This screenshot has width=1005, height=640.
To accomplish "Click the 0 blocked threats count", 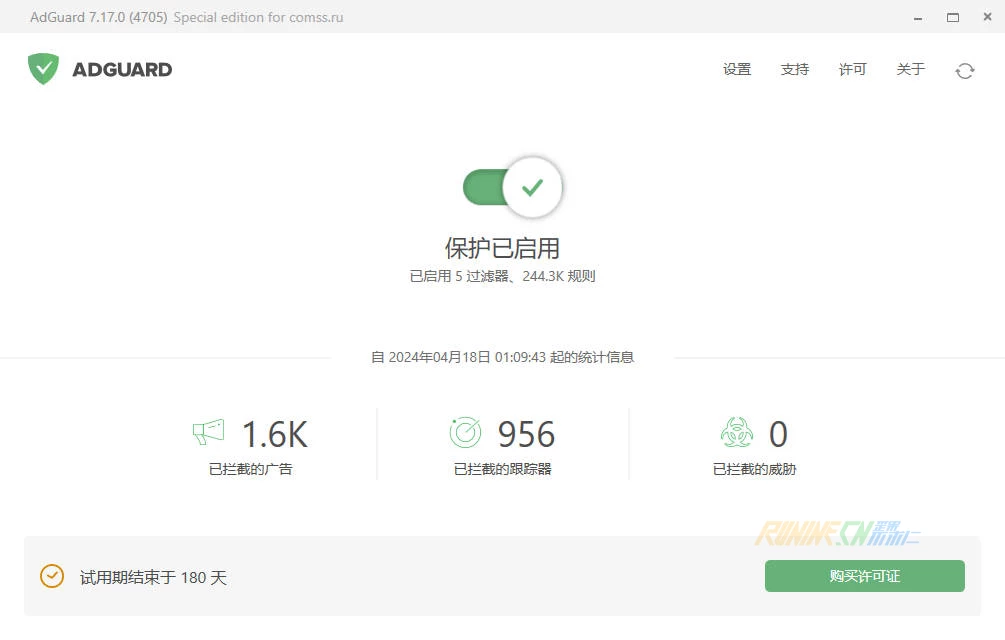I will (x=778, y=434).
